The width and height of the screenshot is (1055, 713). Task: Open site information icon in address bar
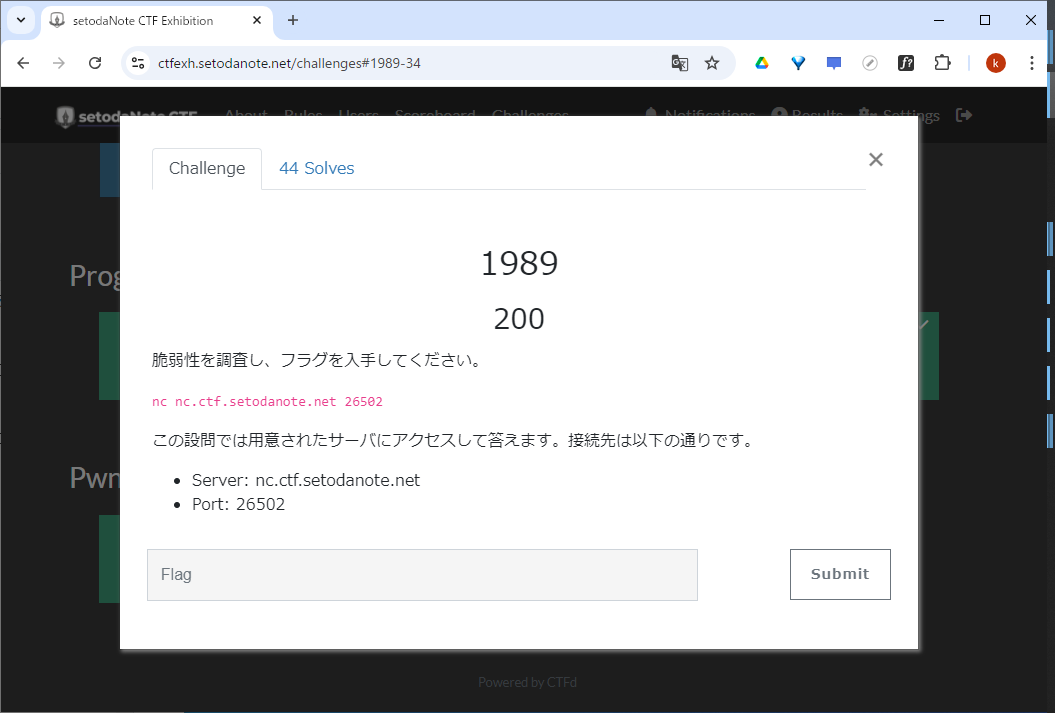(138, 63)
